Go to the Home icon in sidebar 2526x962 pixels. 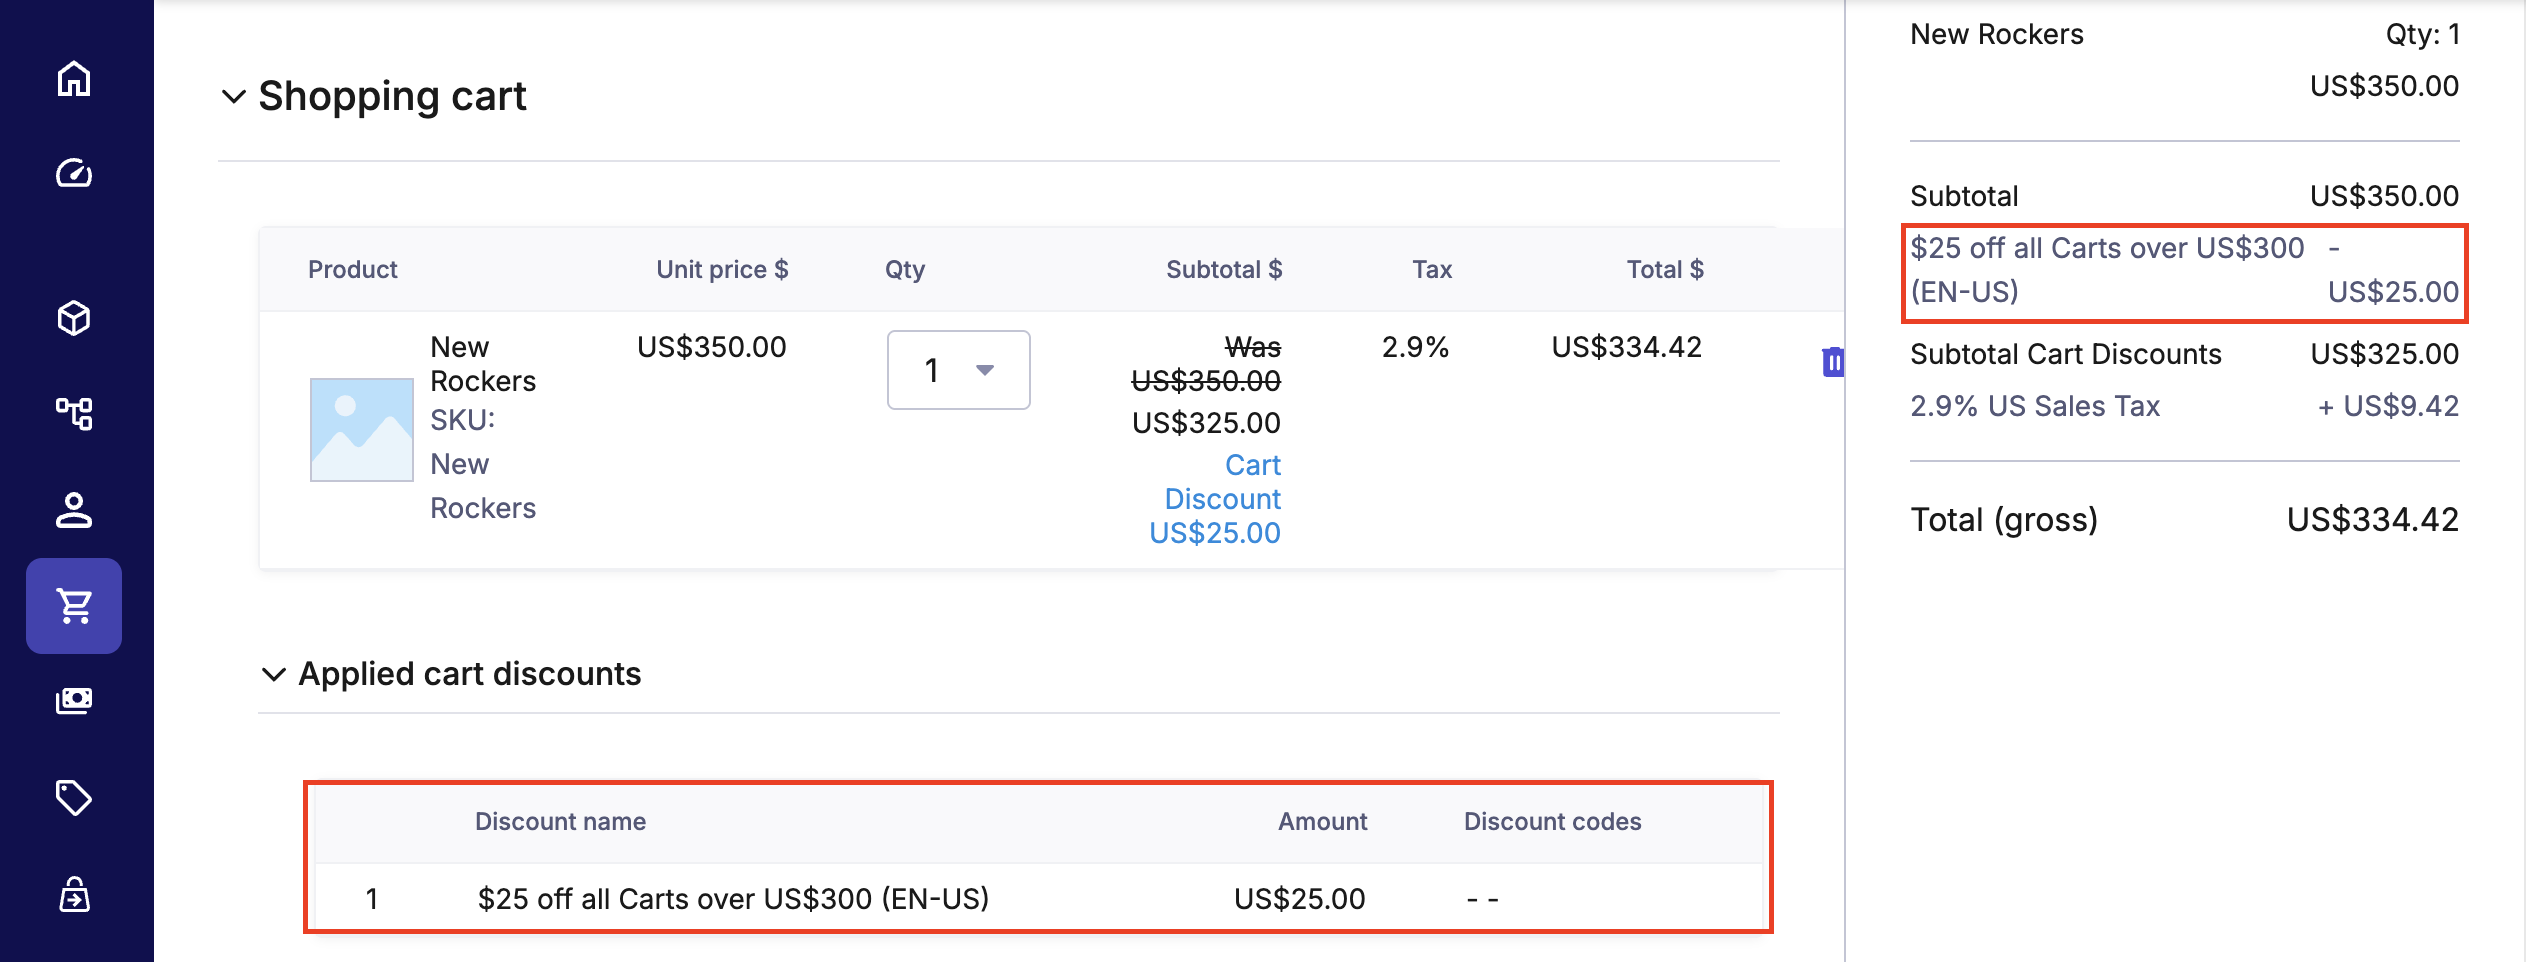(74, 79)
